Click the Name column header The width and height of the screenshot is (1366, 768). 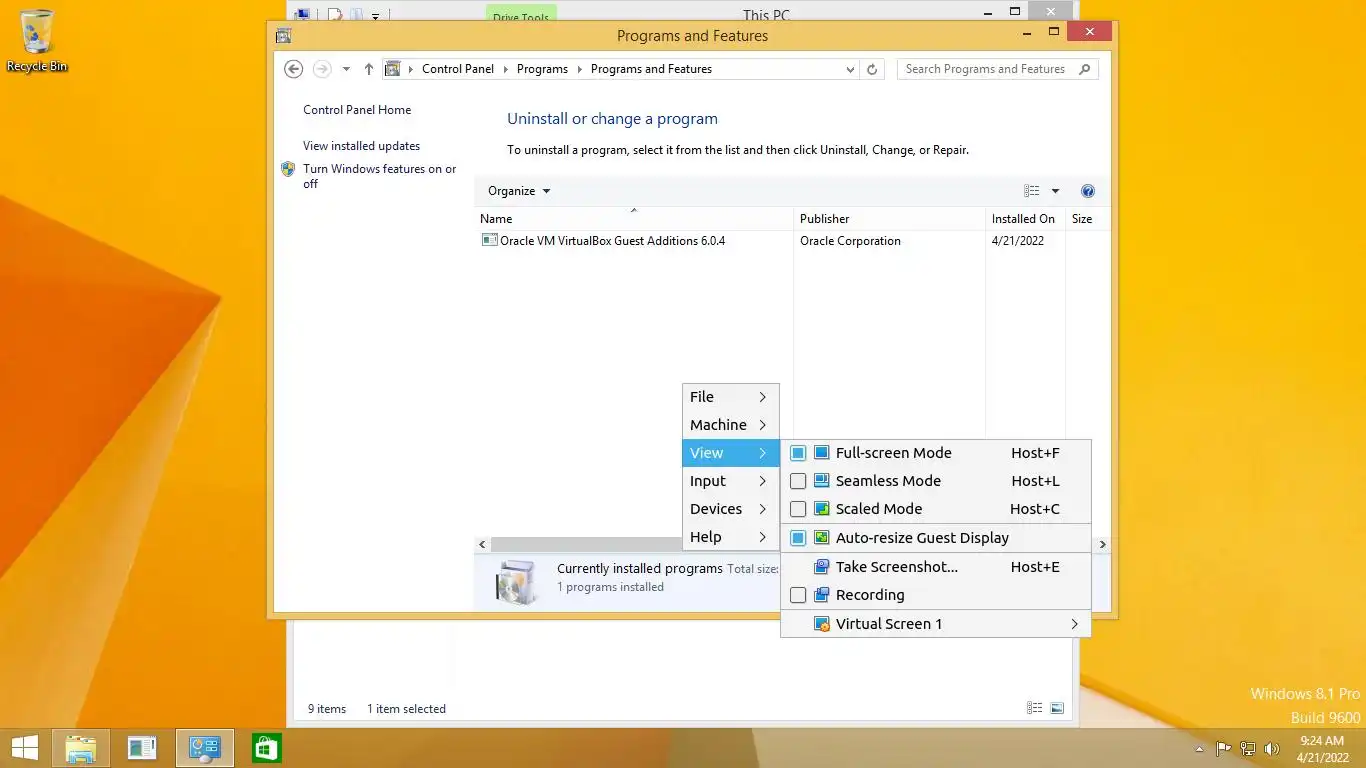pyautogui.click(x=633, y=218)
